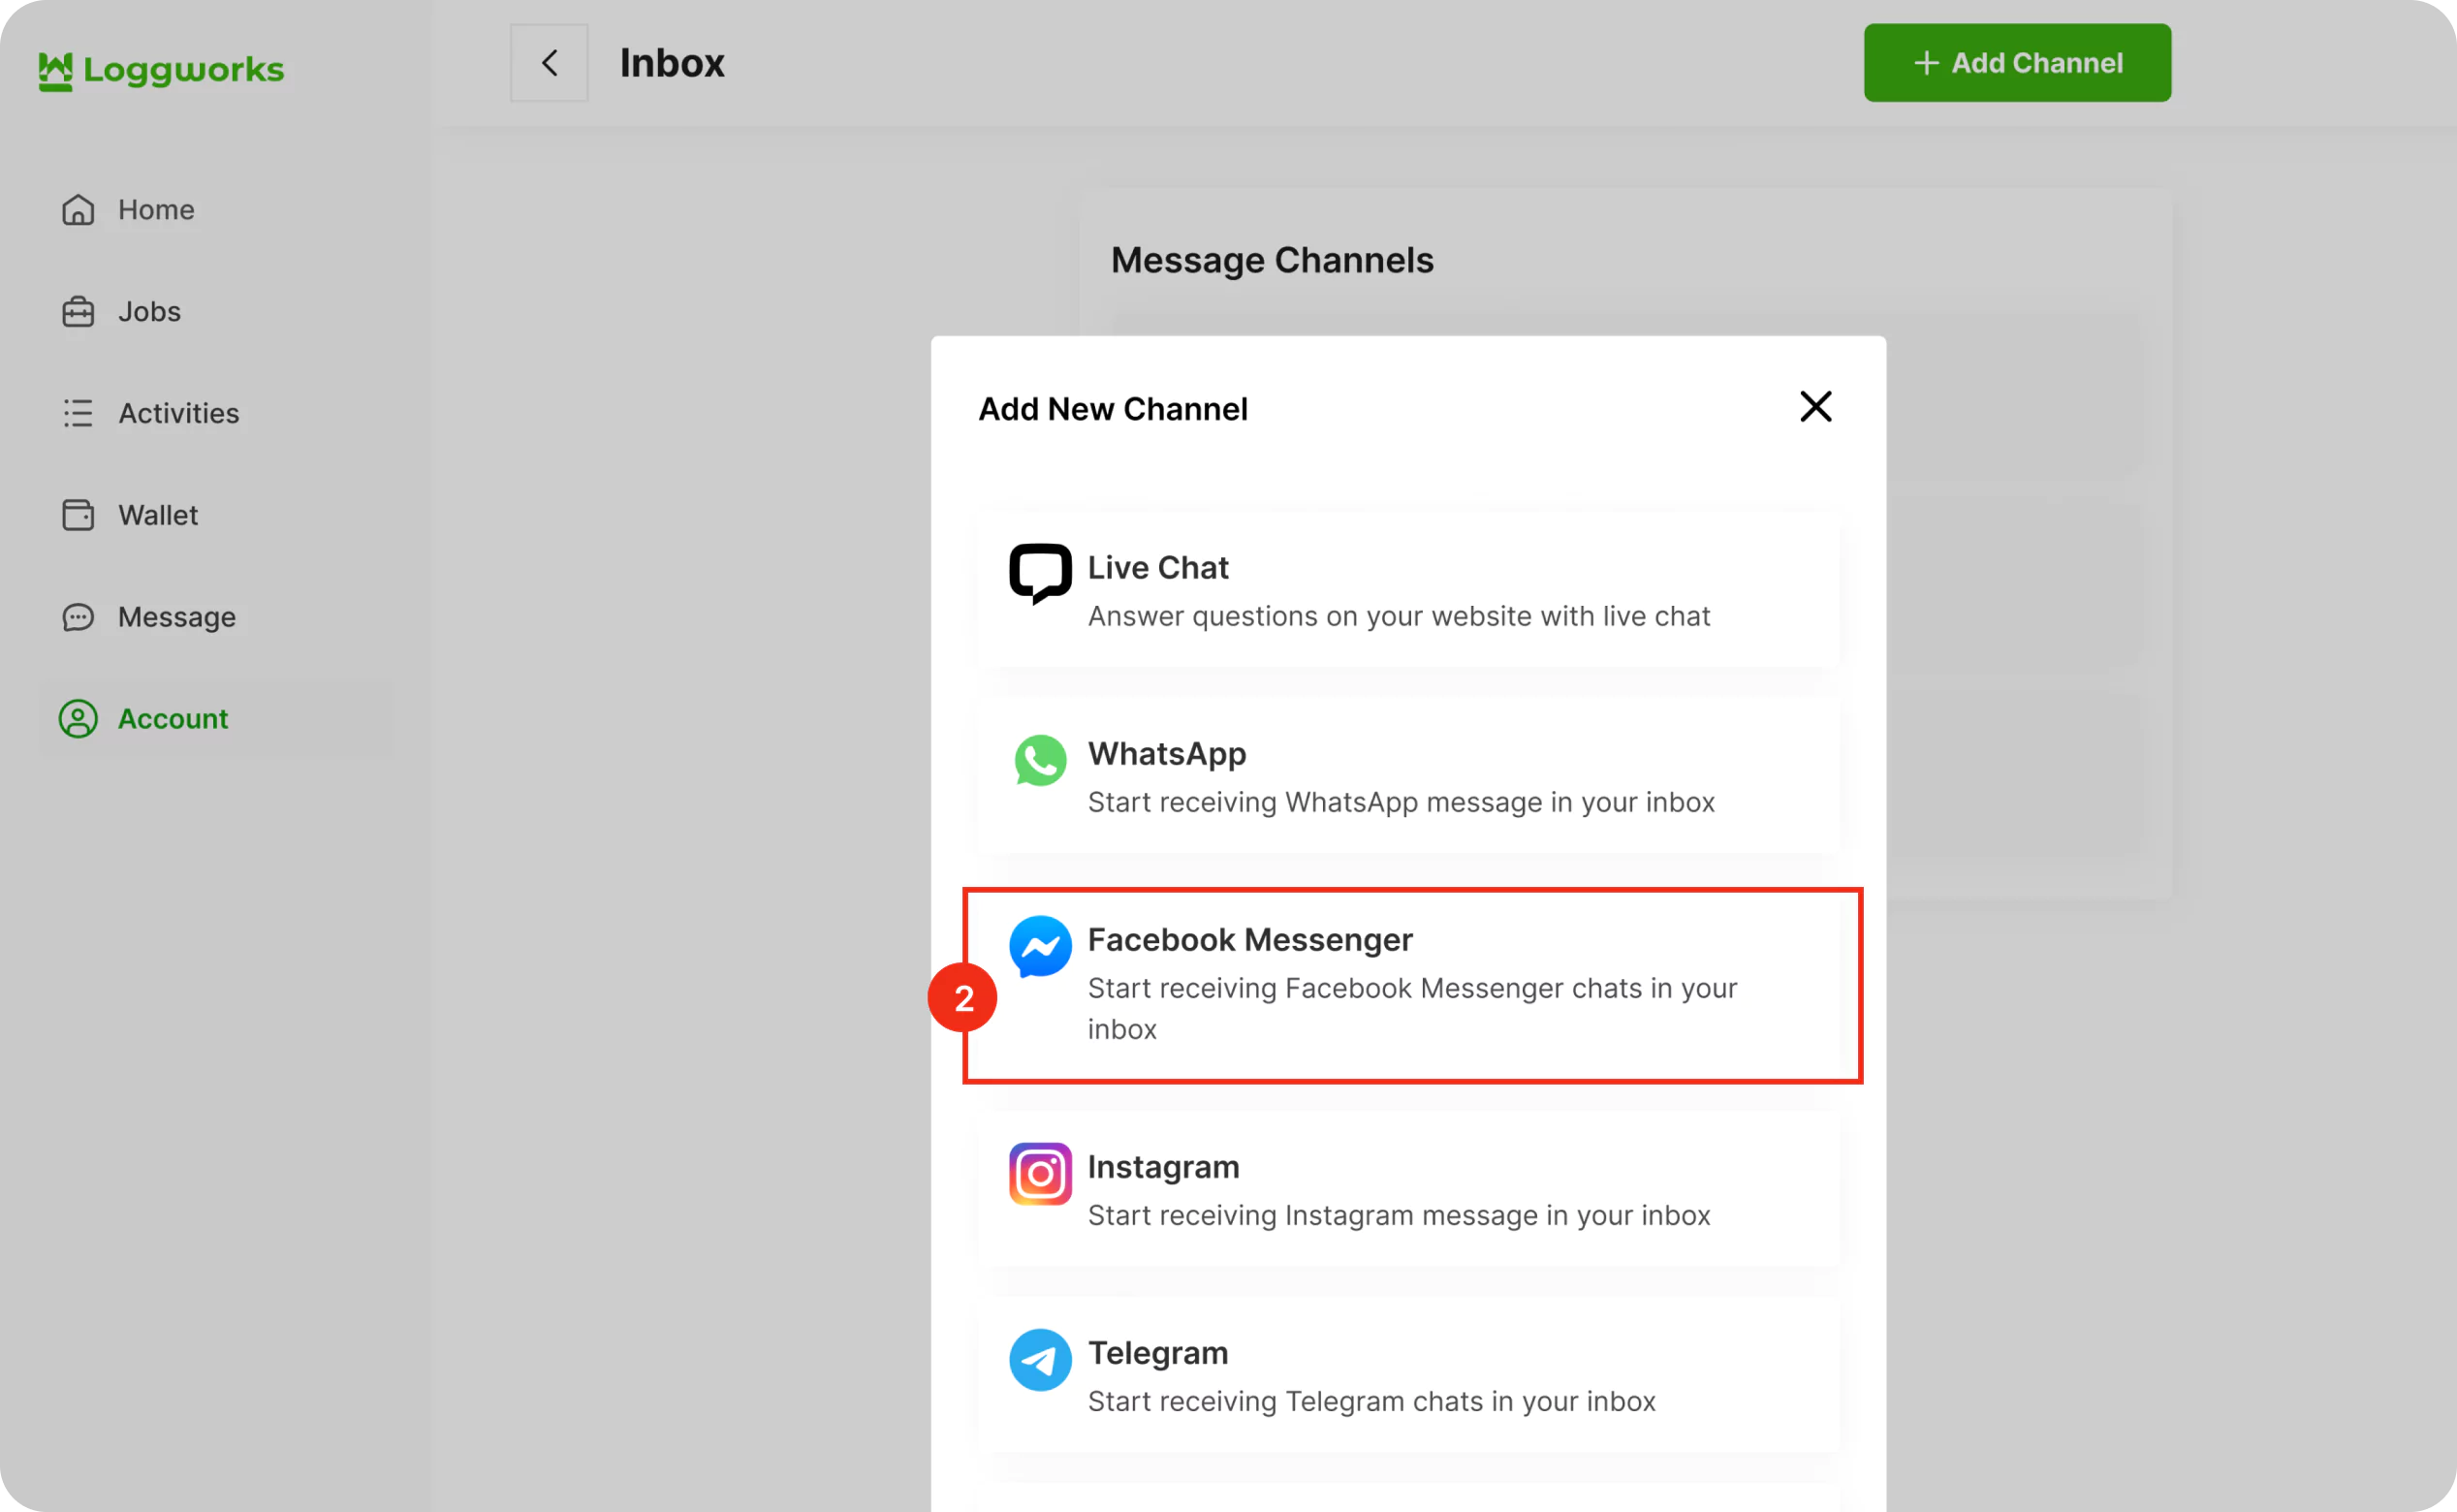Go back using the Inbox arrow

549,63
